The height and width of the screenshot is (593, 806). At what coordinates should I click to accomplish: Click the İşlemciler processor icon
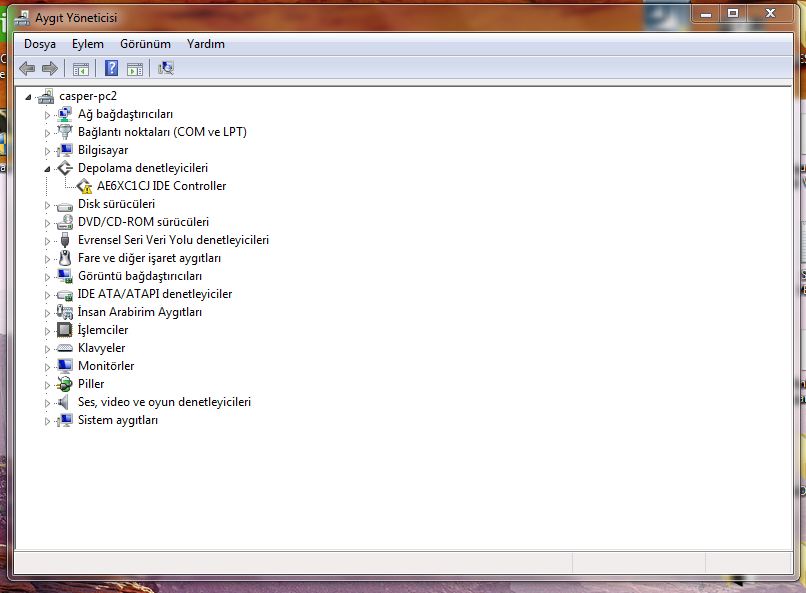[x=65, y=330]
